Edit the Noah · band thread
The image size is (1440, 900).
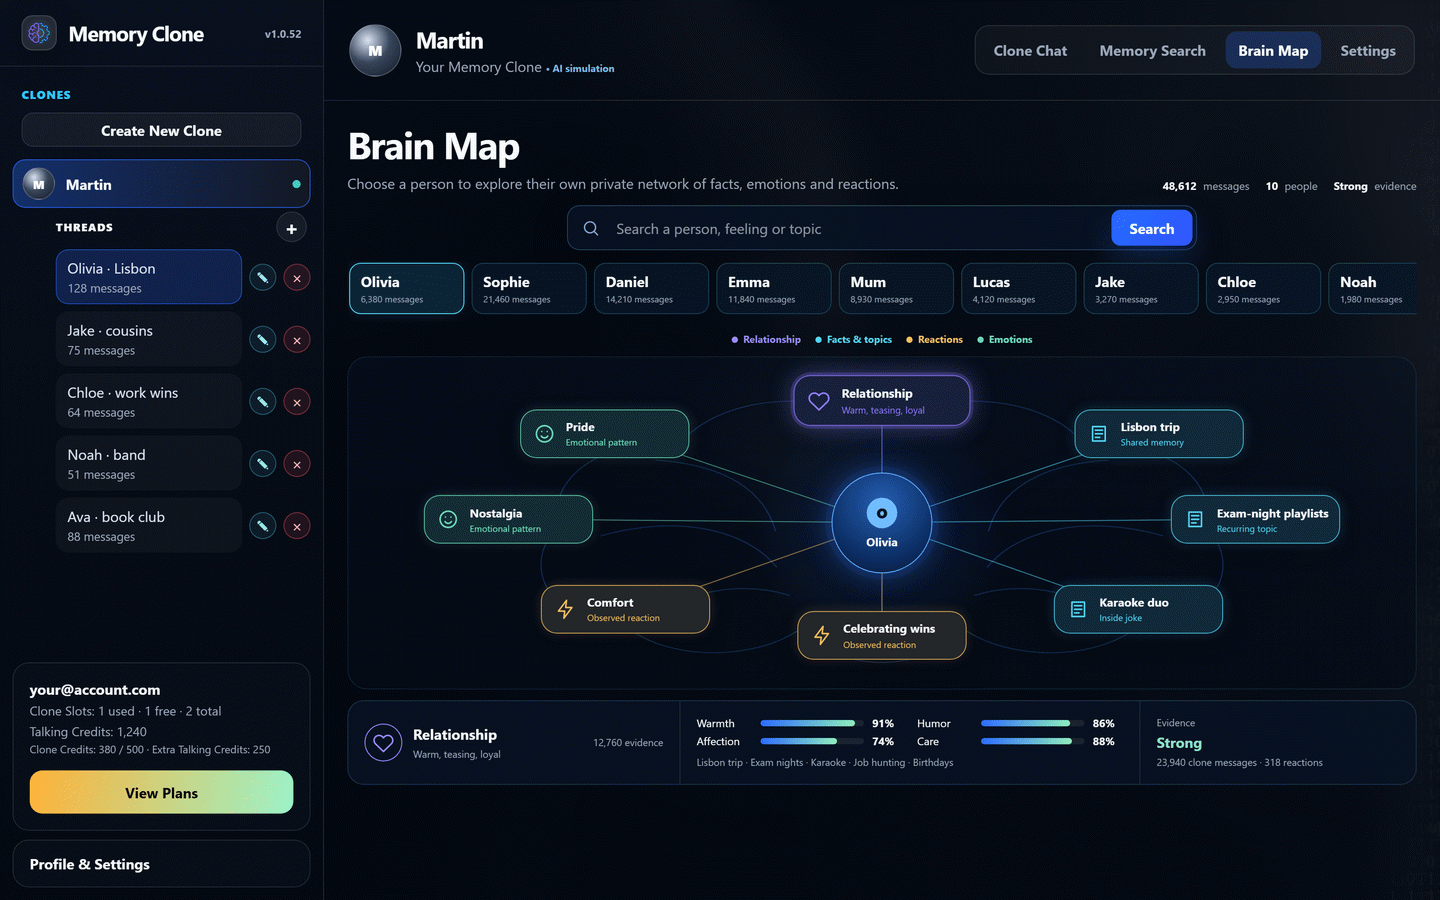click(x=262, y=463)
